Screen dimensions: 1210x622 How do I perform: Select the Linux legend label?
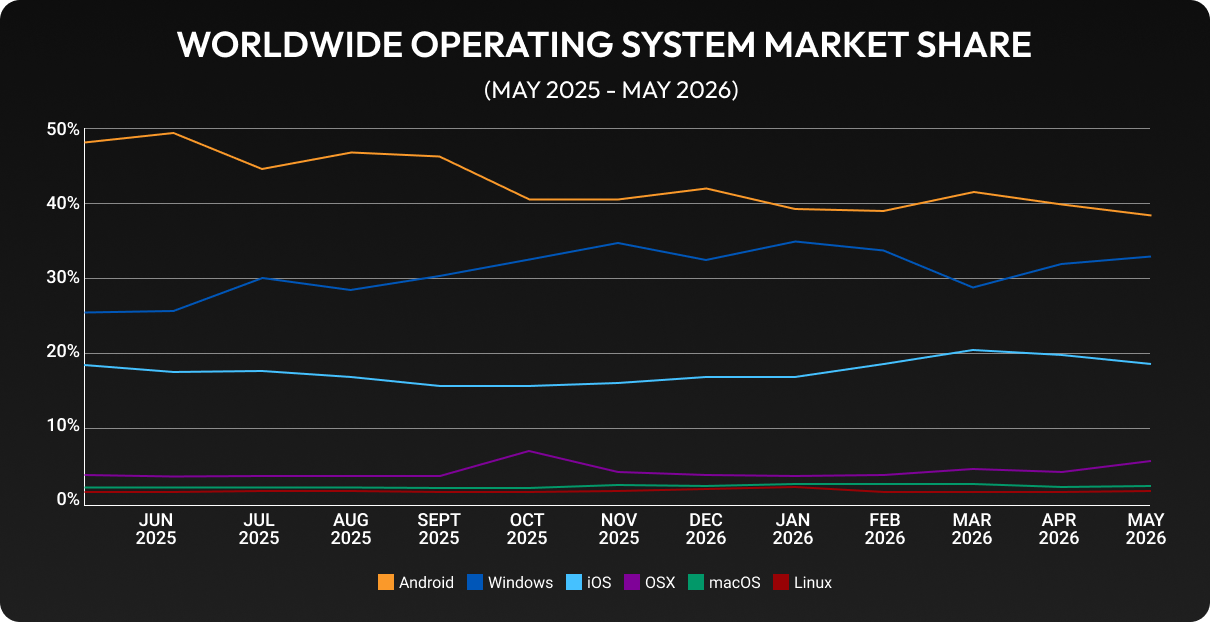[813, 582]
